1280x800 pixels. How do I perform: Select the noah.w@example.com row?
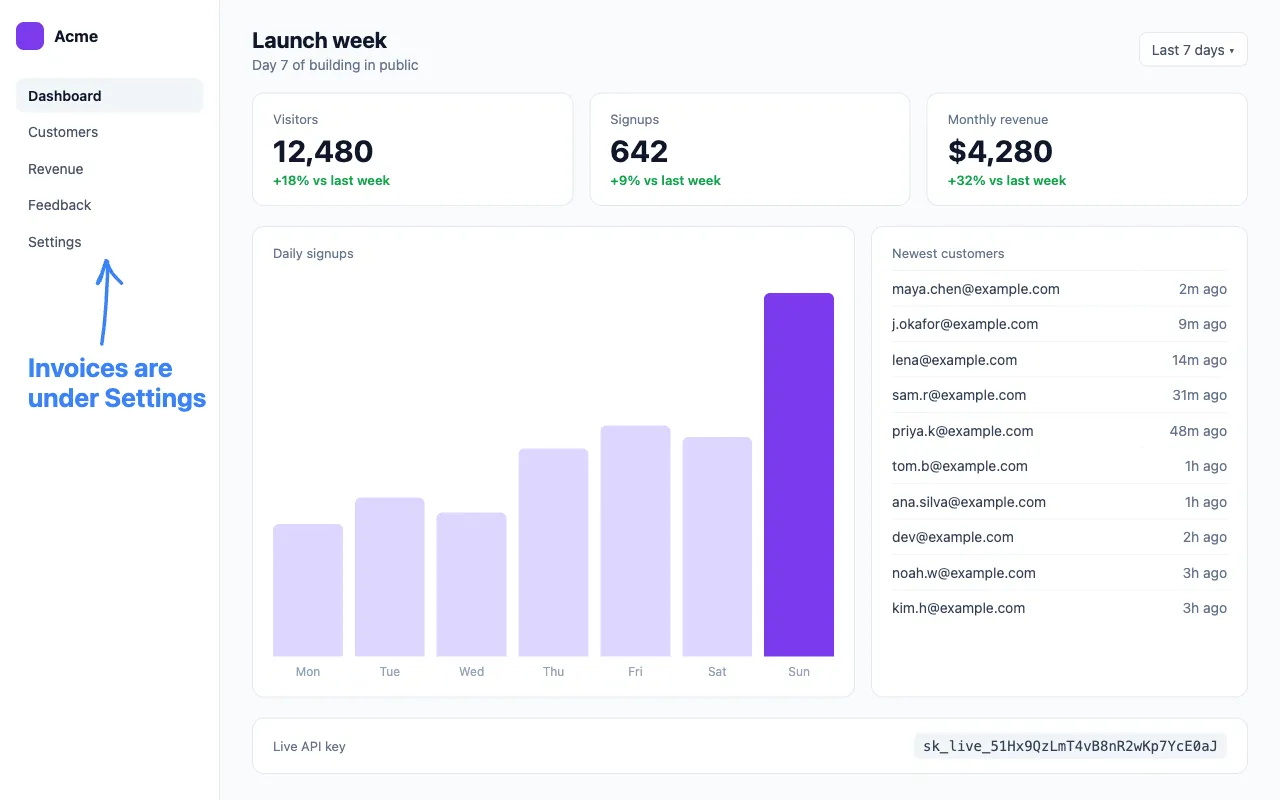tap(1059, 573)
